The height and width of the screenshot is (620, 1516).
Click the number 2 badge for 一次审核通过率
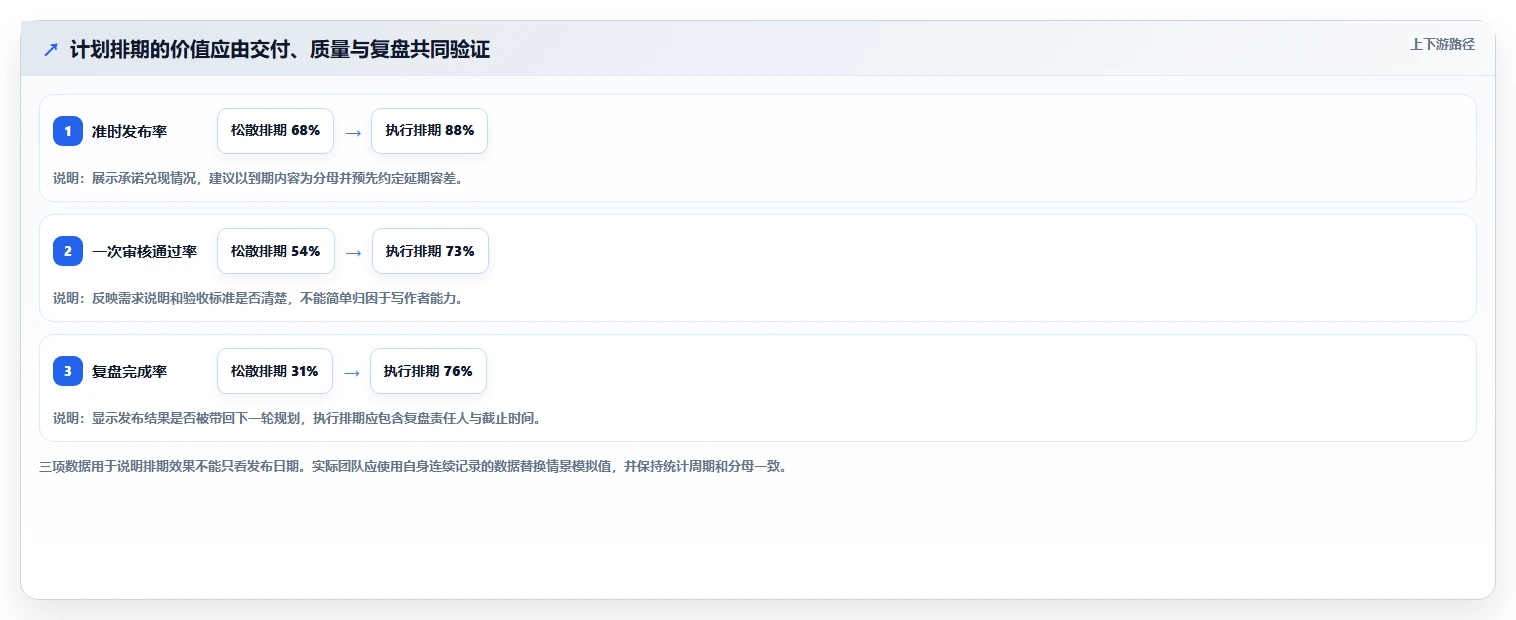(x=68, y=251)
